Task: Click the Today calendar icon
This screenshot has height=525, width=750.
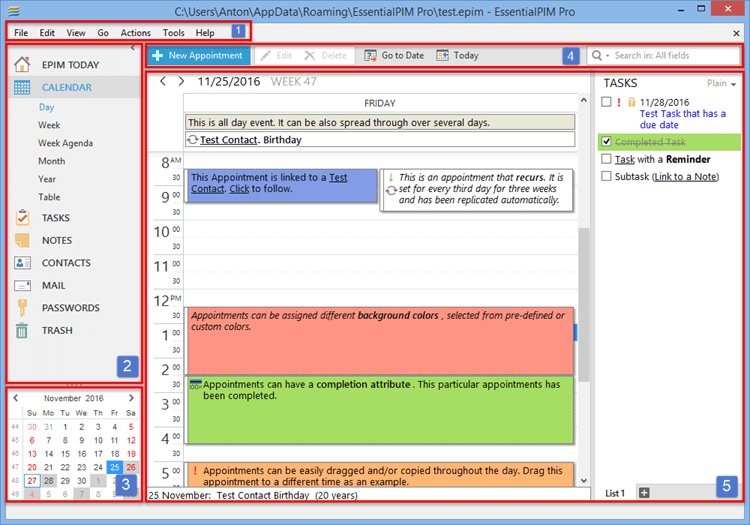Action: pos(442,55)
